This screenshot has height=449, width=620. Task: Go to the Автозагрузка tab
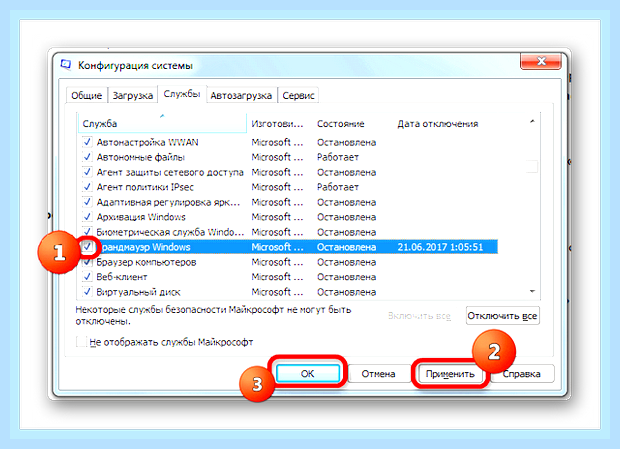241,95
